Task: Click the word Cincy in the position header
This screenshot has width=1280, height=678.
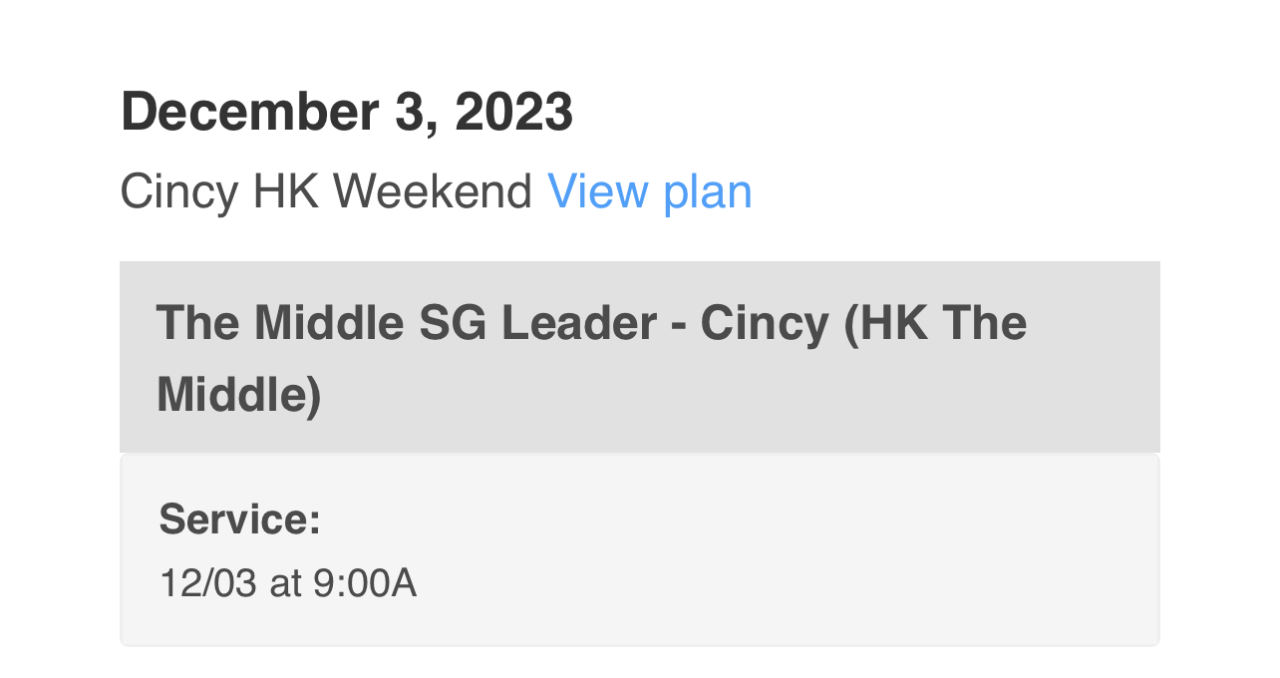Action: [764, 323]
